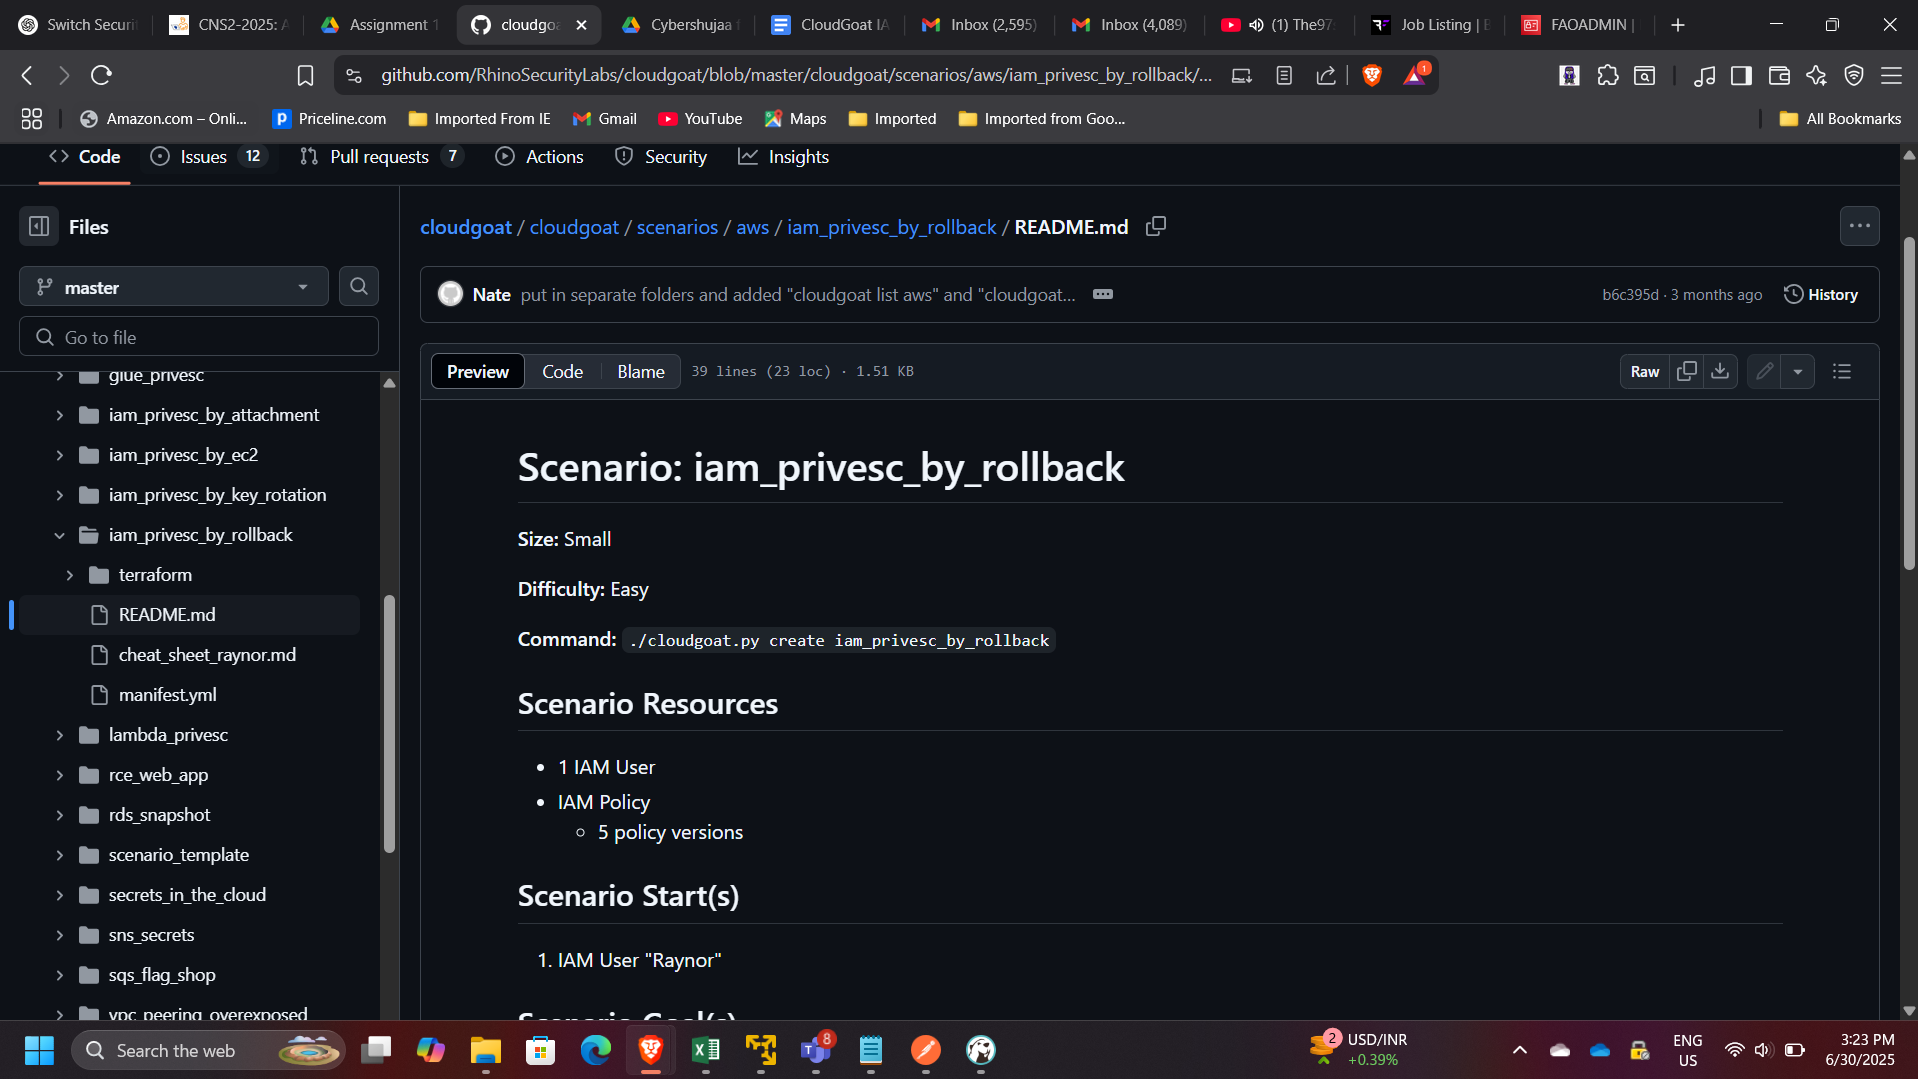Open Brave Rewards triangle icon
The width and height of the screenshot is (1918, 1079).
tap(1414, 74)
